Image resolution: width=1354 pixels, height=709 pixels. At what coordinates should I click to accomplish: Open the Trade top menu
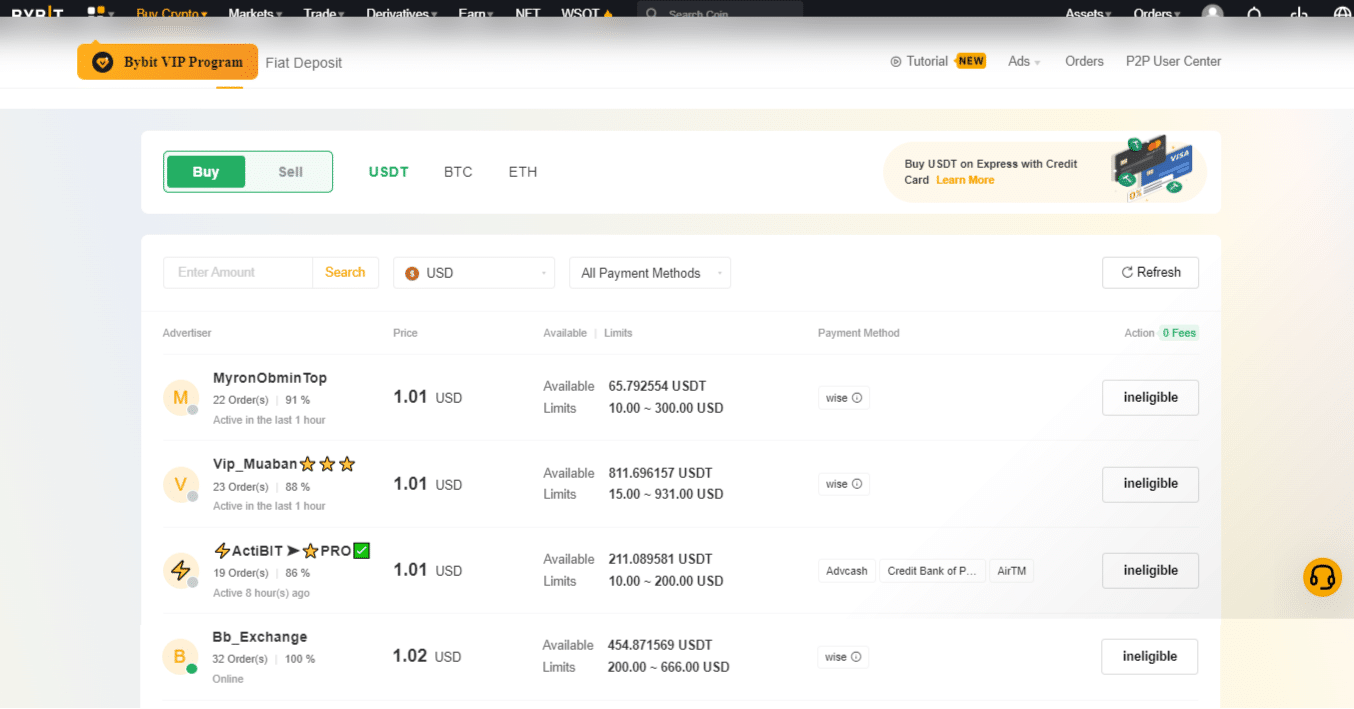(x=324, y=14)
